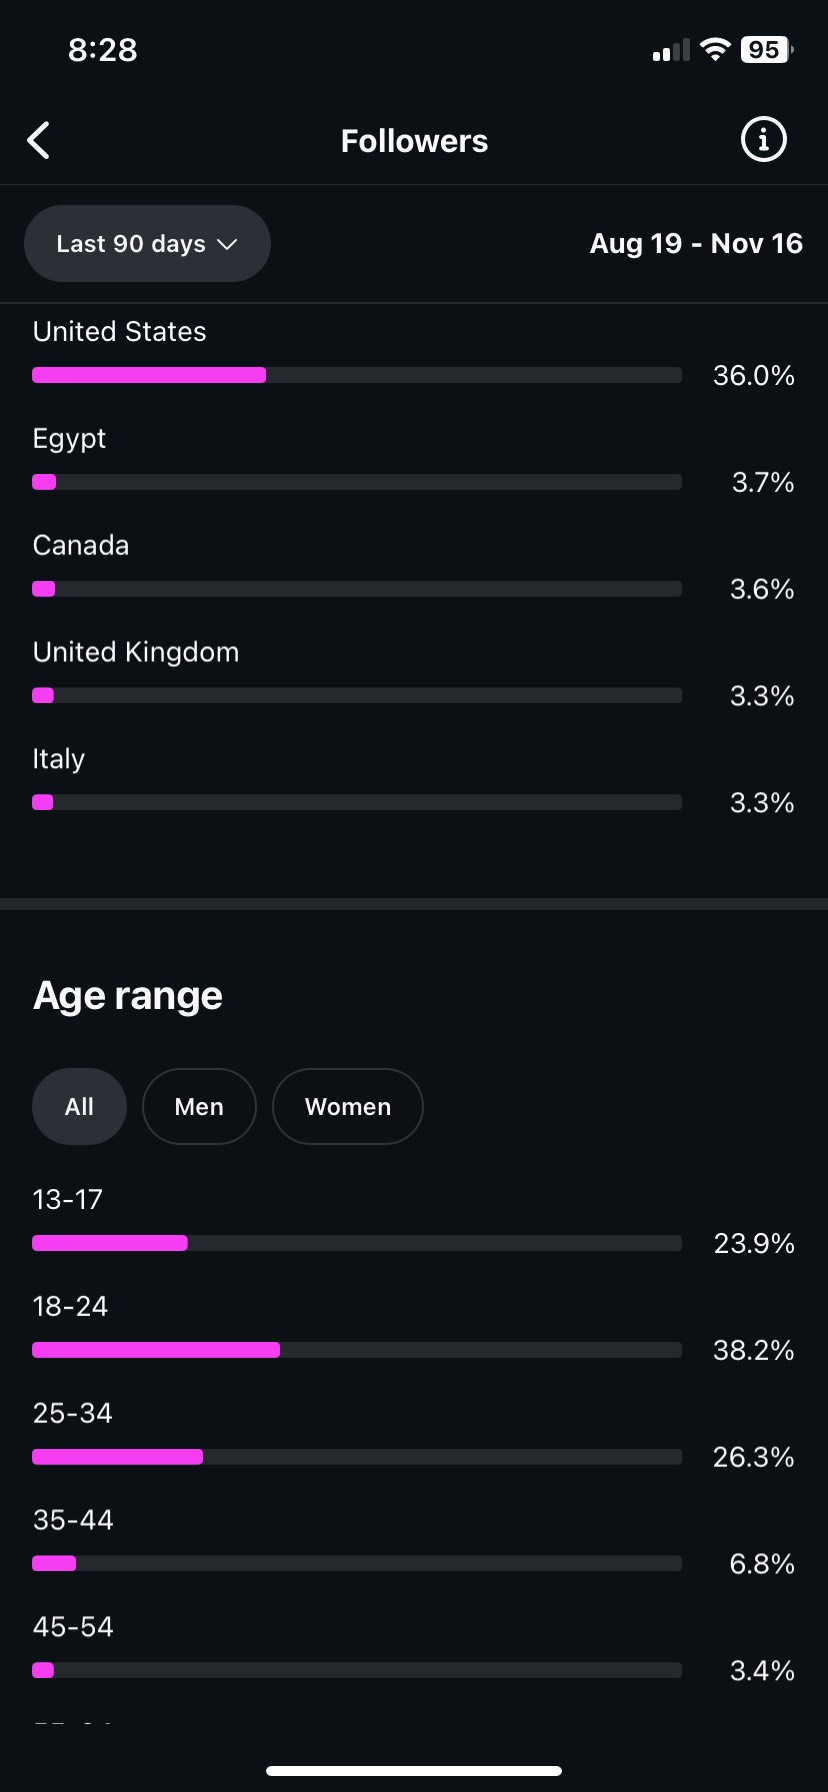Tap the back arrow icon

(x=39, y=141)
